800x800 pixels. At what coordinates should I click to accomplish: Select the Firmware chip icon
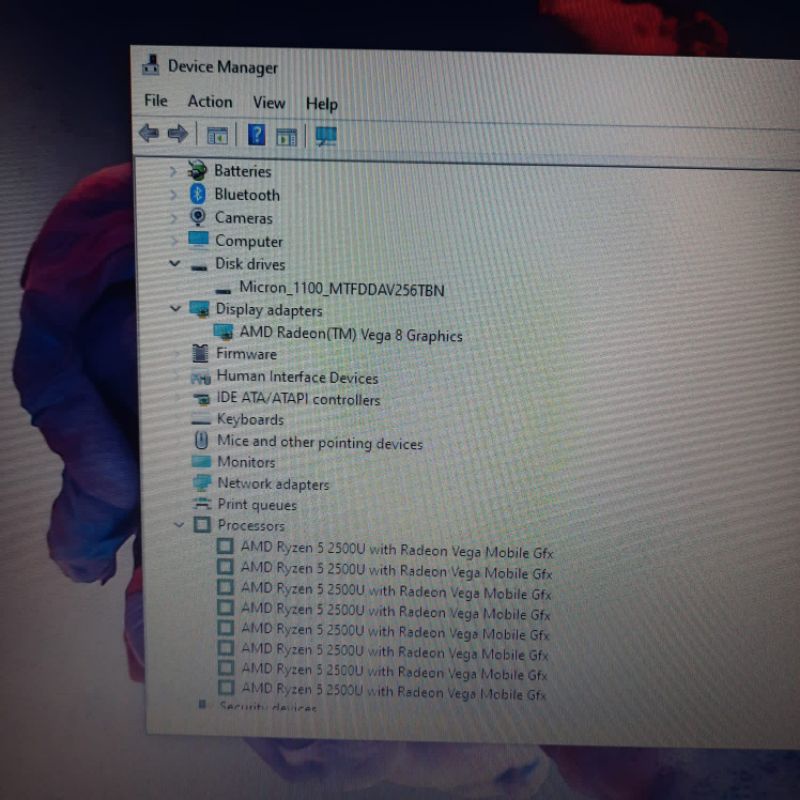coord(200,353)
